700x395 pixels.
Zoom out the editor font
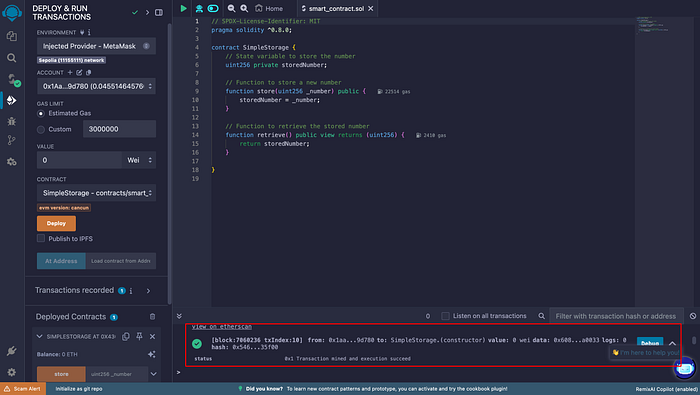pyautogui.click(x=231, y=8)
